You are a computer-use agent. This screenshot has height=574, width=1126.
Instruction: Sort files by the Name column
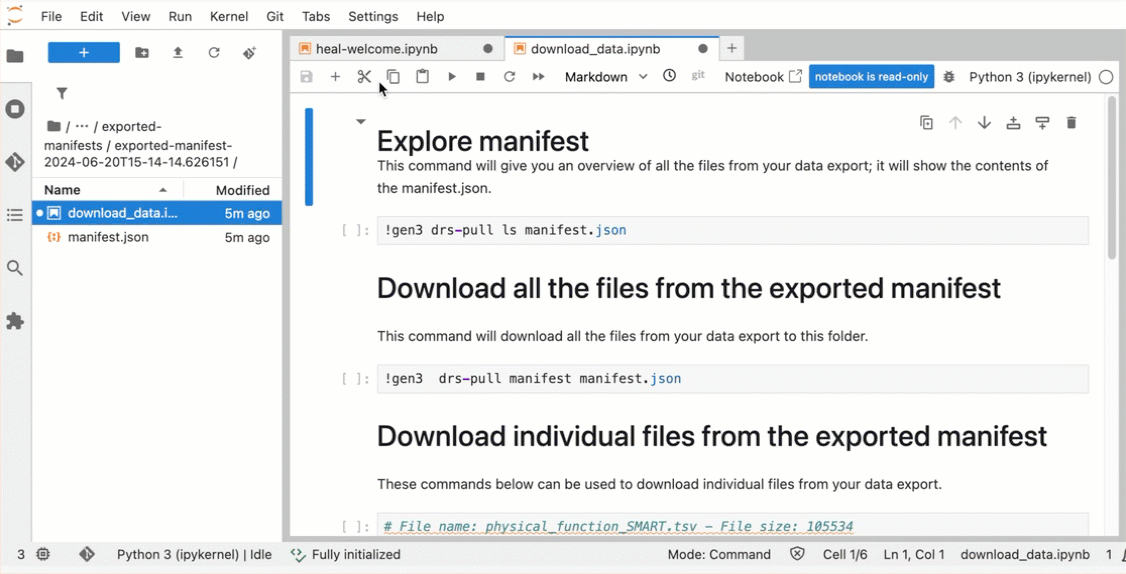pyautogui.click(x=108, y=190)
